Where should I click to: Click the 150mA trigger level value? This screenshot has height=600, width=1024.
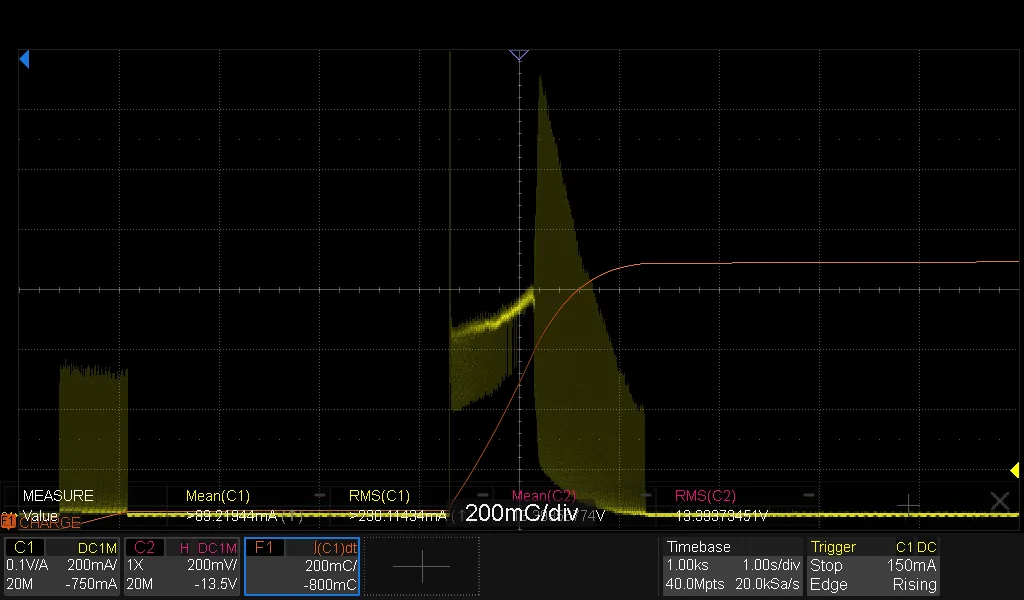point(911,565)
